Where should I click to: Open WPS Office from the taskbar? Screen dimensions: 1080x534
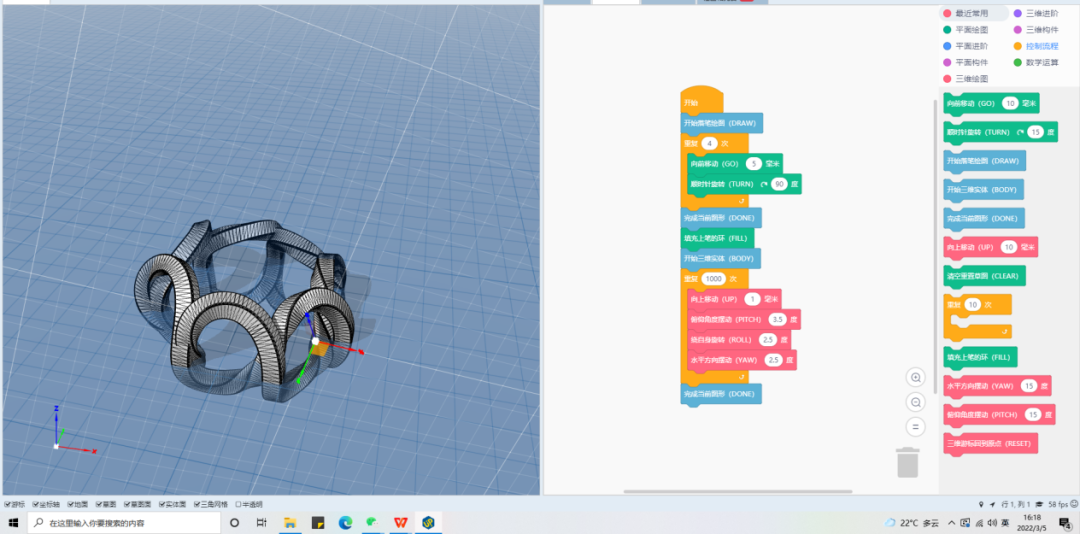coord(400,523)
